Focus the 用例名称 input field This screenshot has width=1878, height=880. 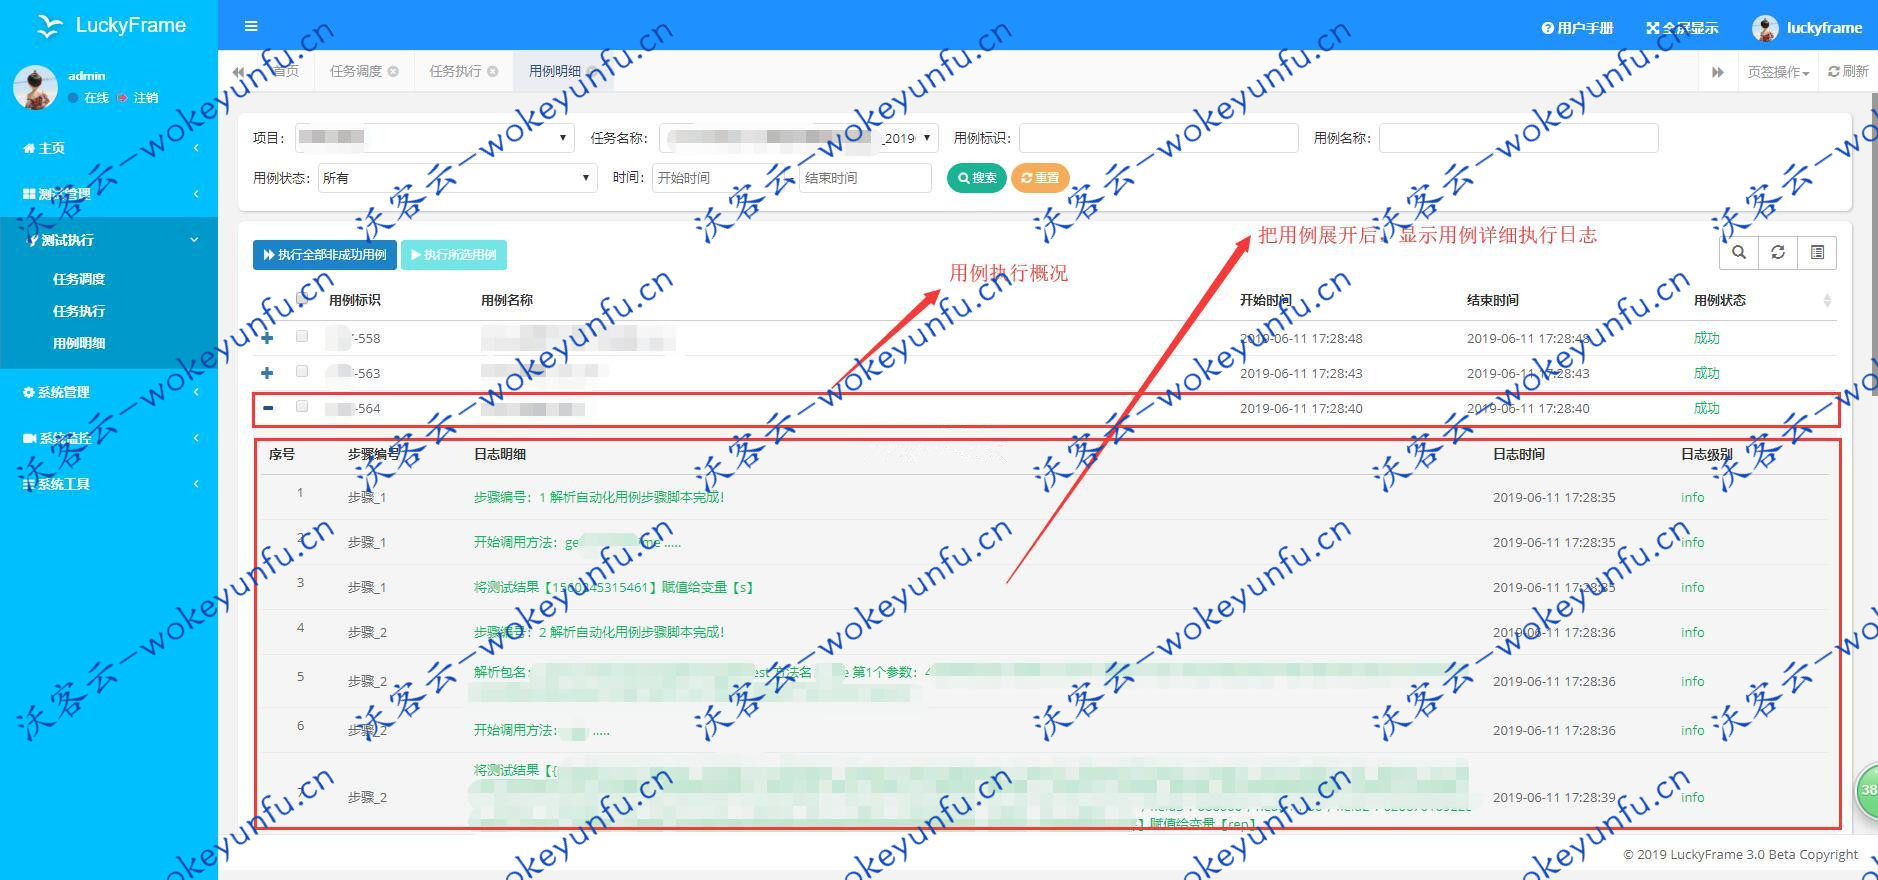point(1518,138)
